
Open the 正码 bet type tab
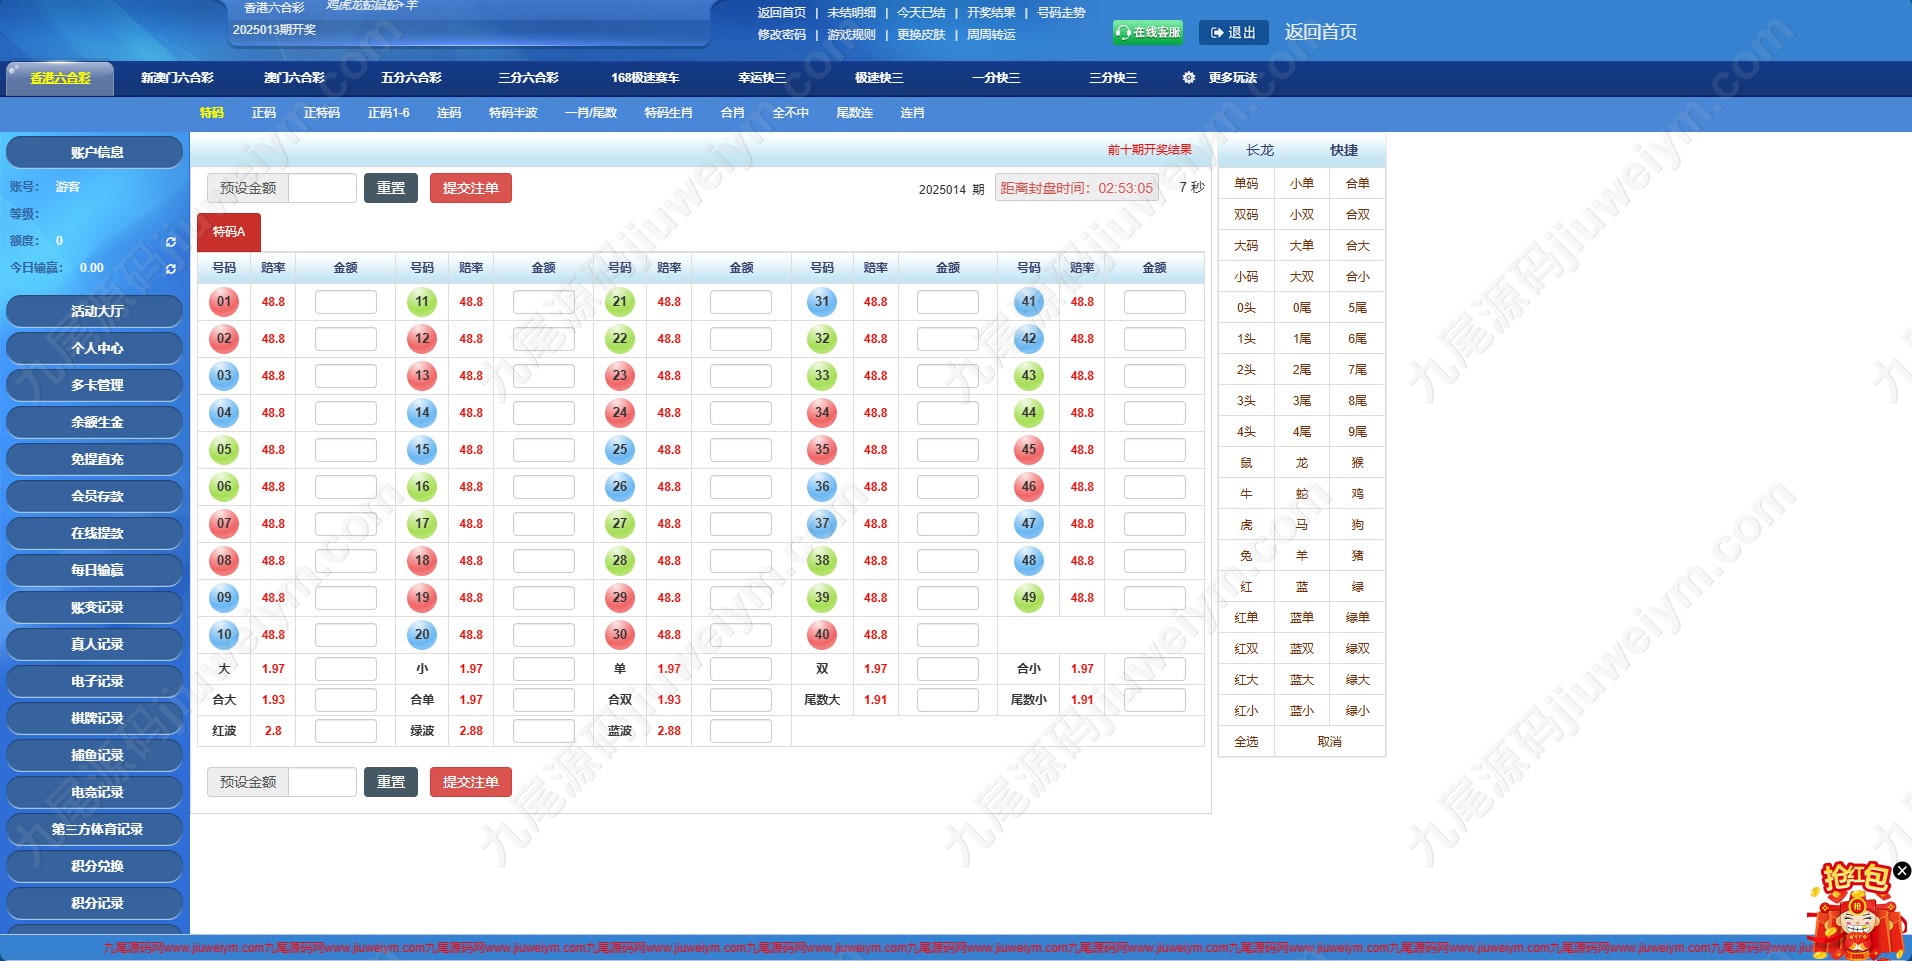[264, 113]
